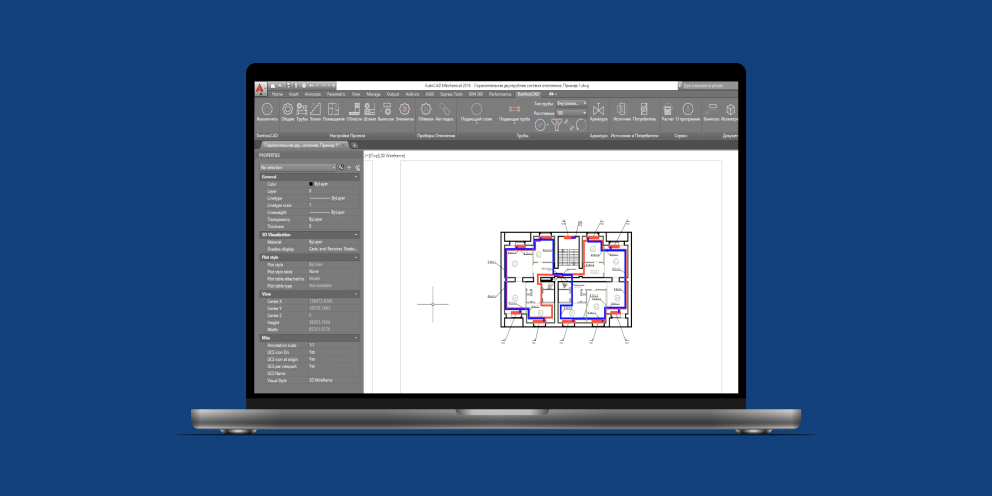Open the Элементы settings icon
This screenshot has width=992, height=496.
[404, 109]
